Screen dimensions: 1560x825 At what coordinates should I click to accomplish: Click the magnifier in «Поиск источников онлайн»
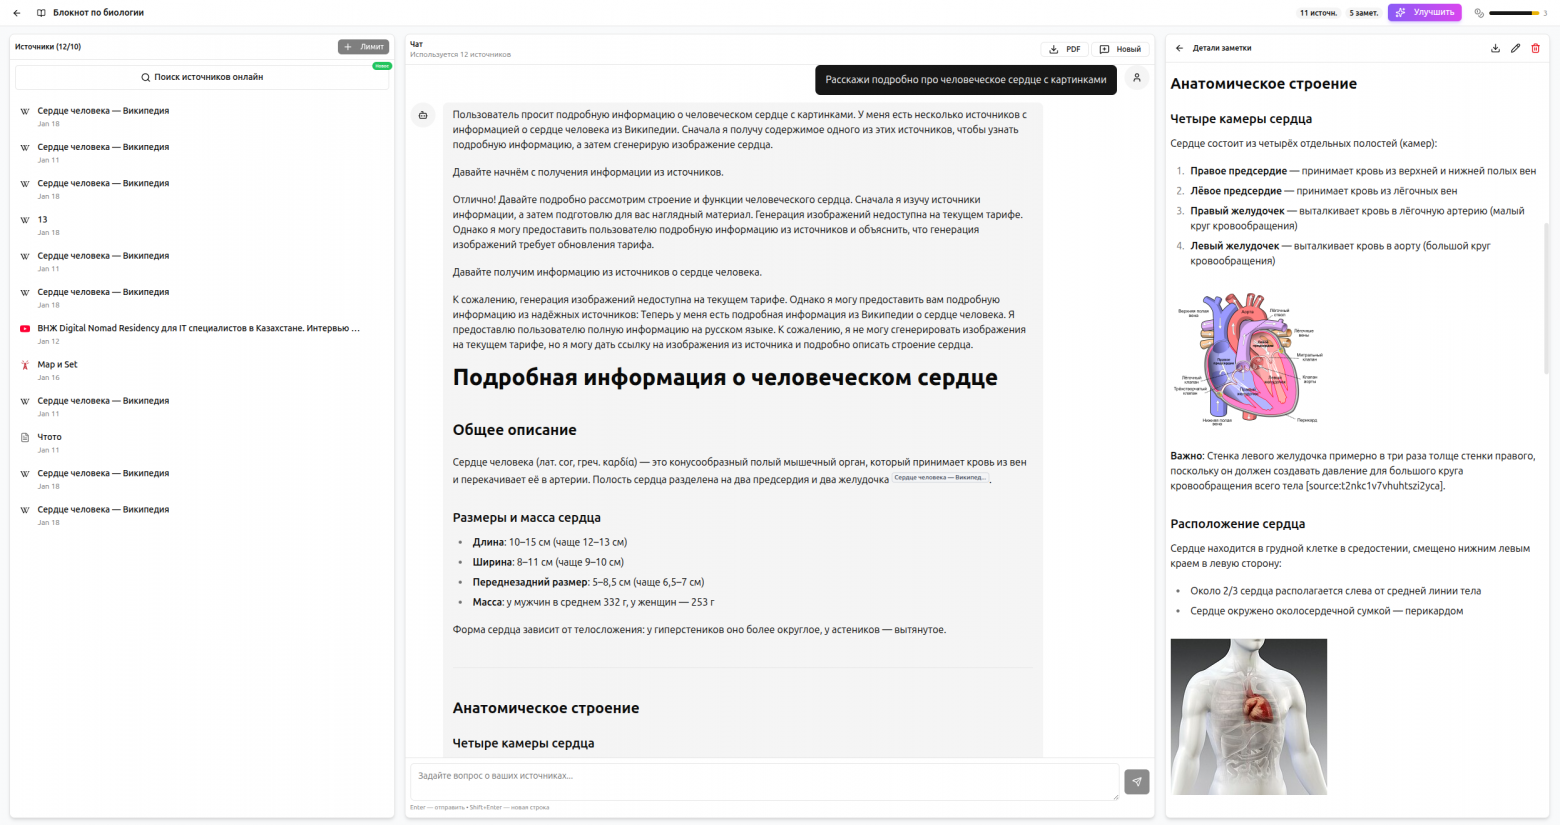point(145,77)
